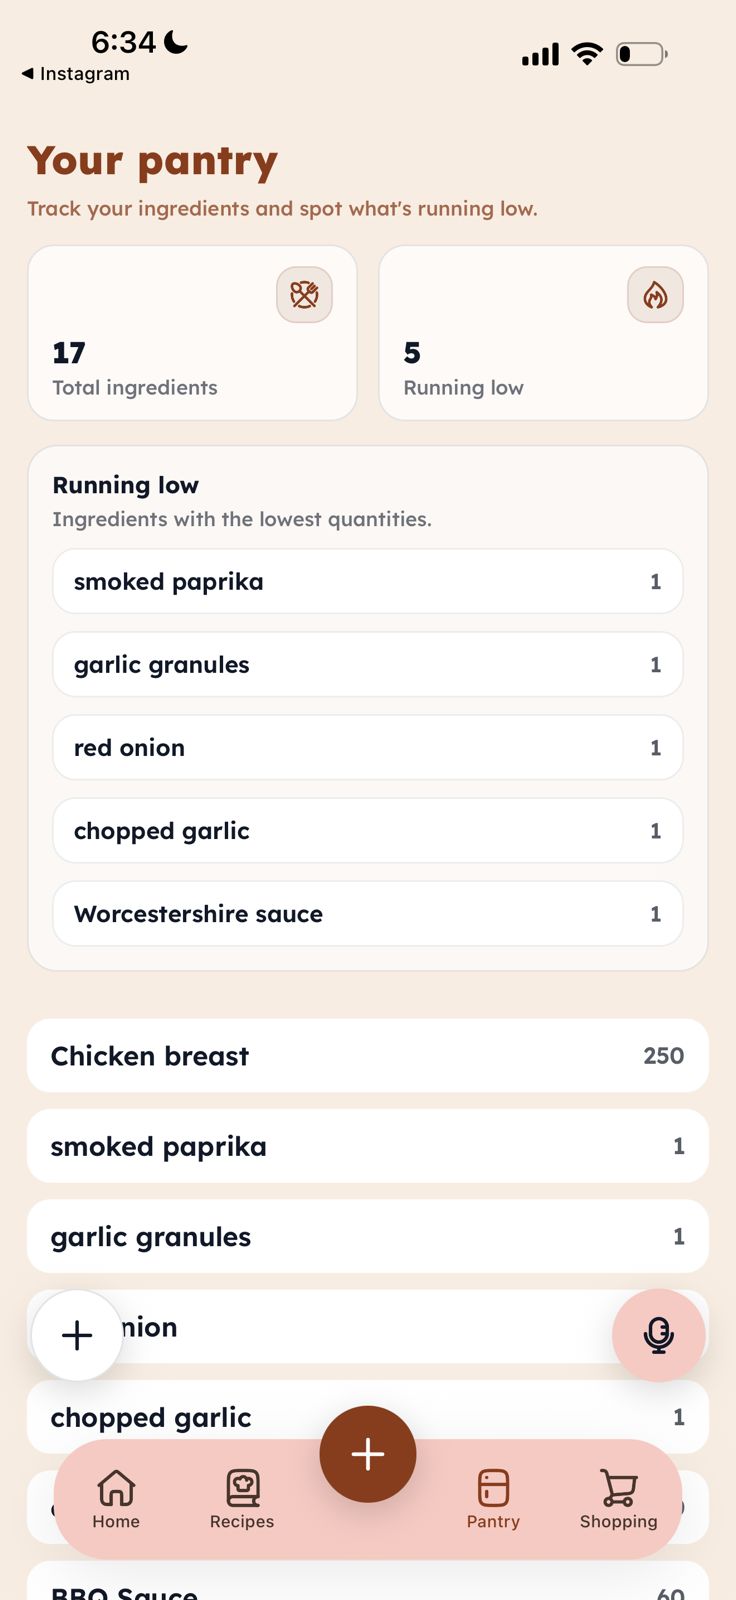
Task: Tap the microphone voice input button
Action: tap(658, 1335)
